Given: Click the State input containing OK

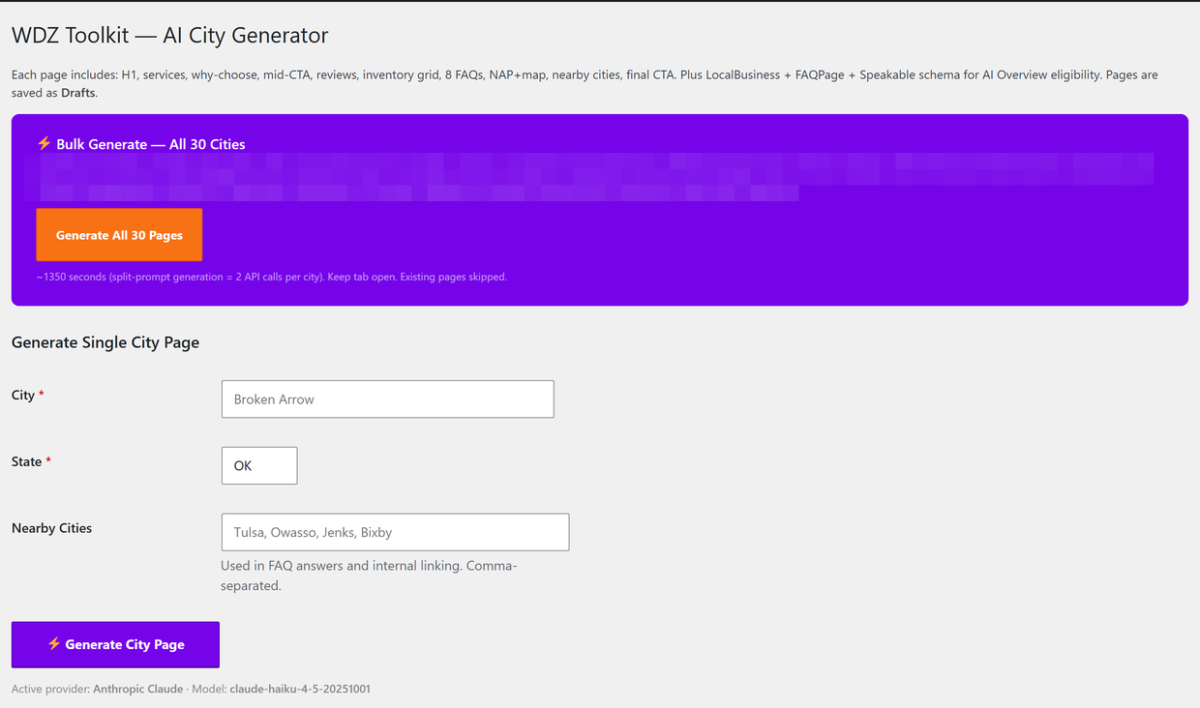Looking at the screenshot, I should tap(259, 466).
